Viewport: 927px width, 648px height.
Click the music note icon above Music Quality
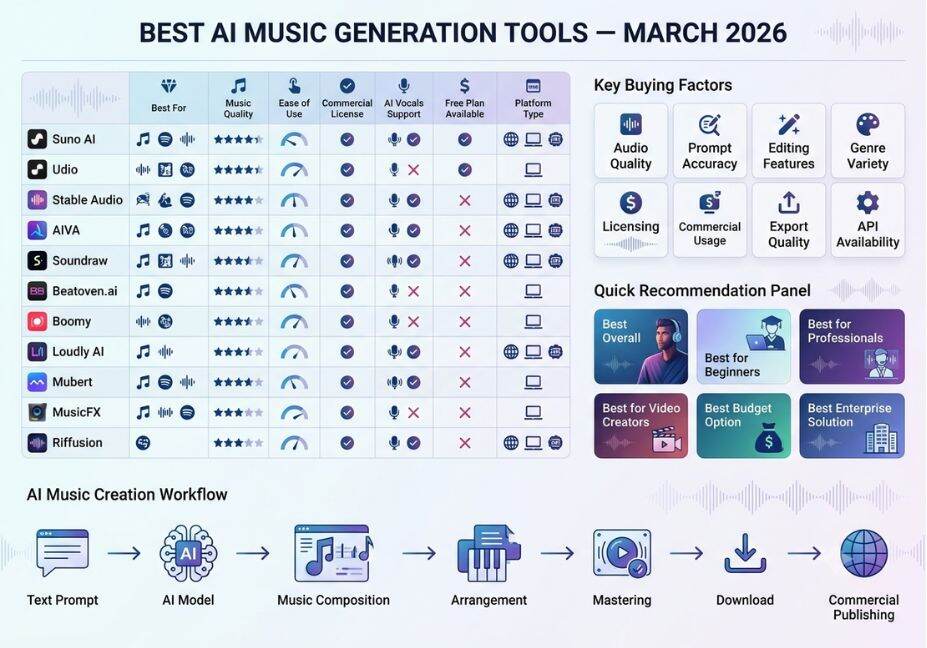[x=238, y=86]
